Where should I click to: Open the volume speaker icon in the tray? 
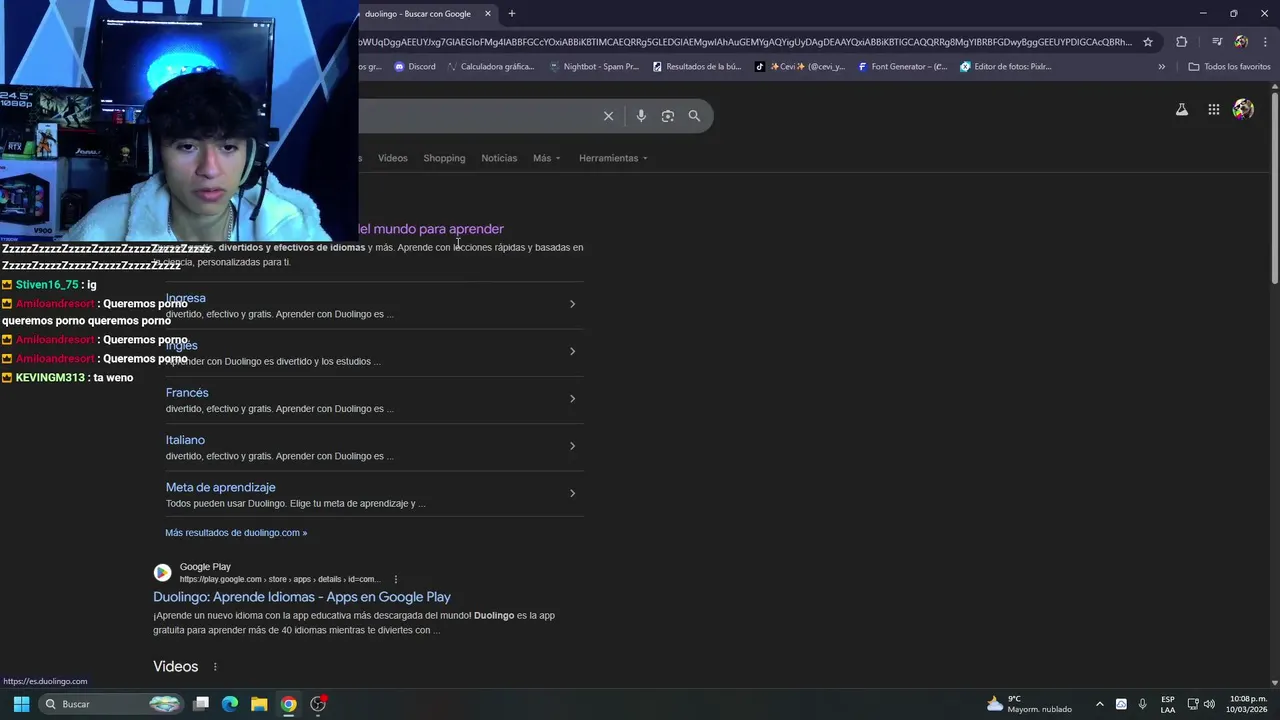1209,704
